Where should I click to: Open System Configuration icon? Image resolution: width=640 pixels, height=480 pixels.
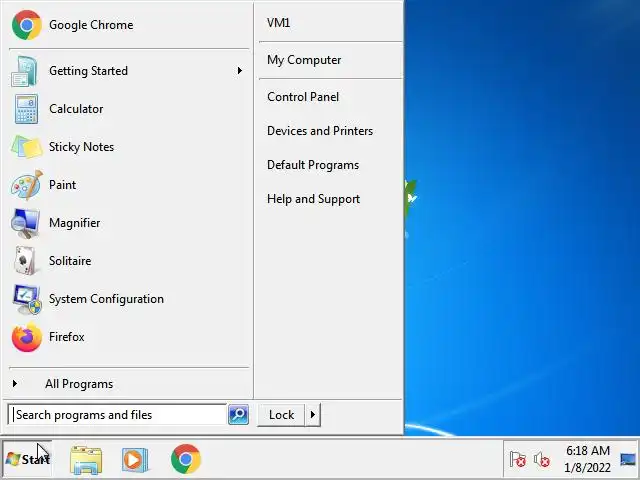pos(27,299)
